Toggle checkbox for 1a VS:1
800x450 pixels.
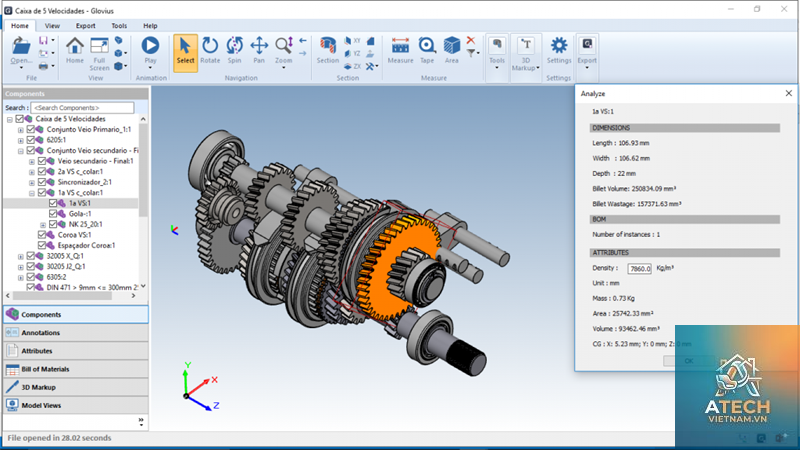coord(53,203)
